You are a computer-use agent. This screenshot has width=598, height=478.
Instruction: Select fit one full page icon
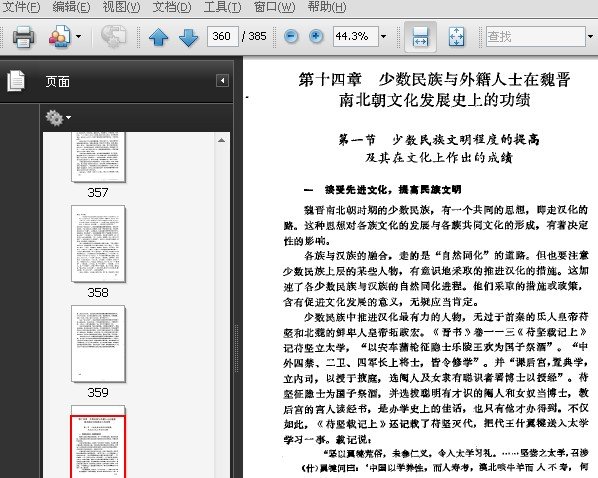(457, 37)
